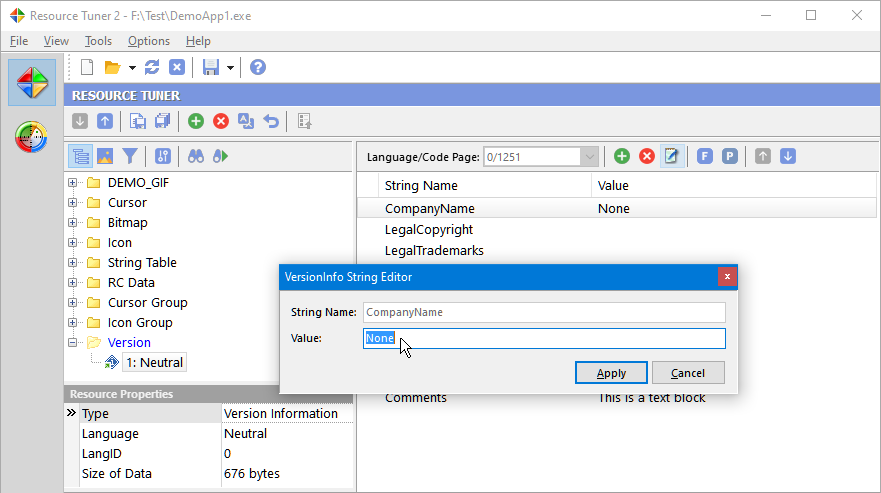Click the blue Undo arrow icon
881x493 pixels.
[x=271, y=121]
